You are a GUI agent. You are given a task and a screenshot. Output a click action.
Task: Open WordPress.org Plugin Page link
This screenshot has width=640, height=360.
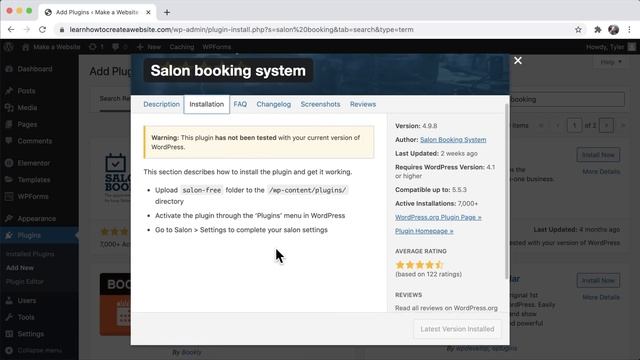(438, 217)
